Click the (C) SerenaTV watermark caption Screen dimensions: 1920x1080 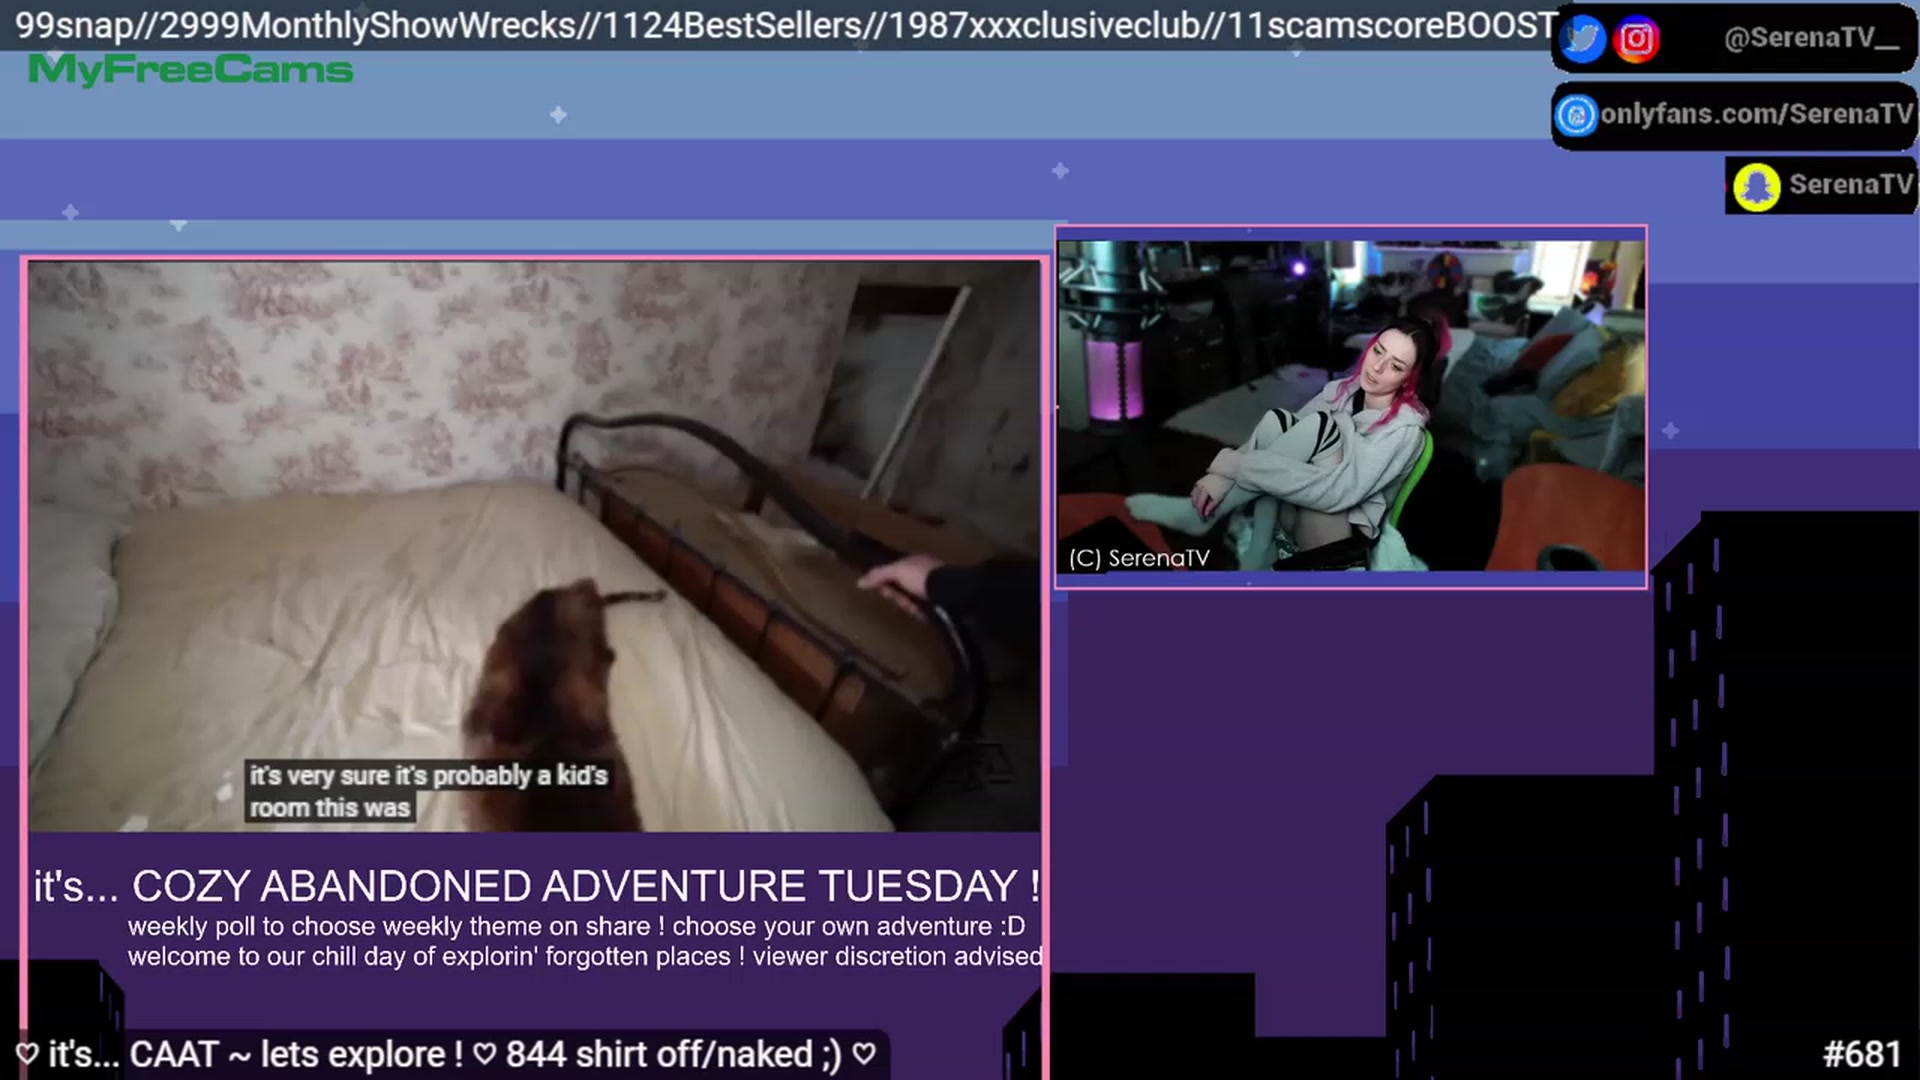pyautogui.click(x=1139, y=558)
